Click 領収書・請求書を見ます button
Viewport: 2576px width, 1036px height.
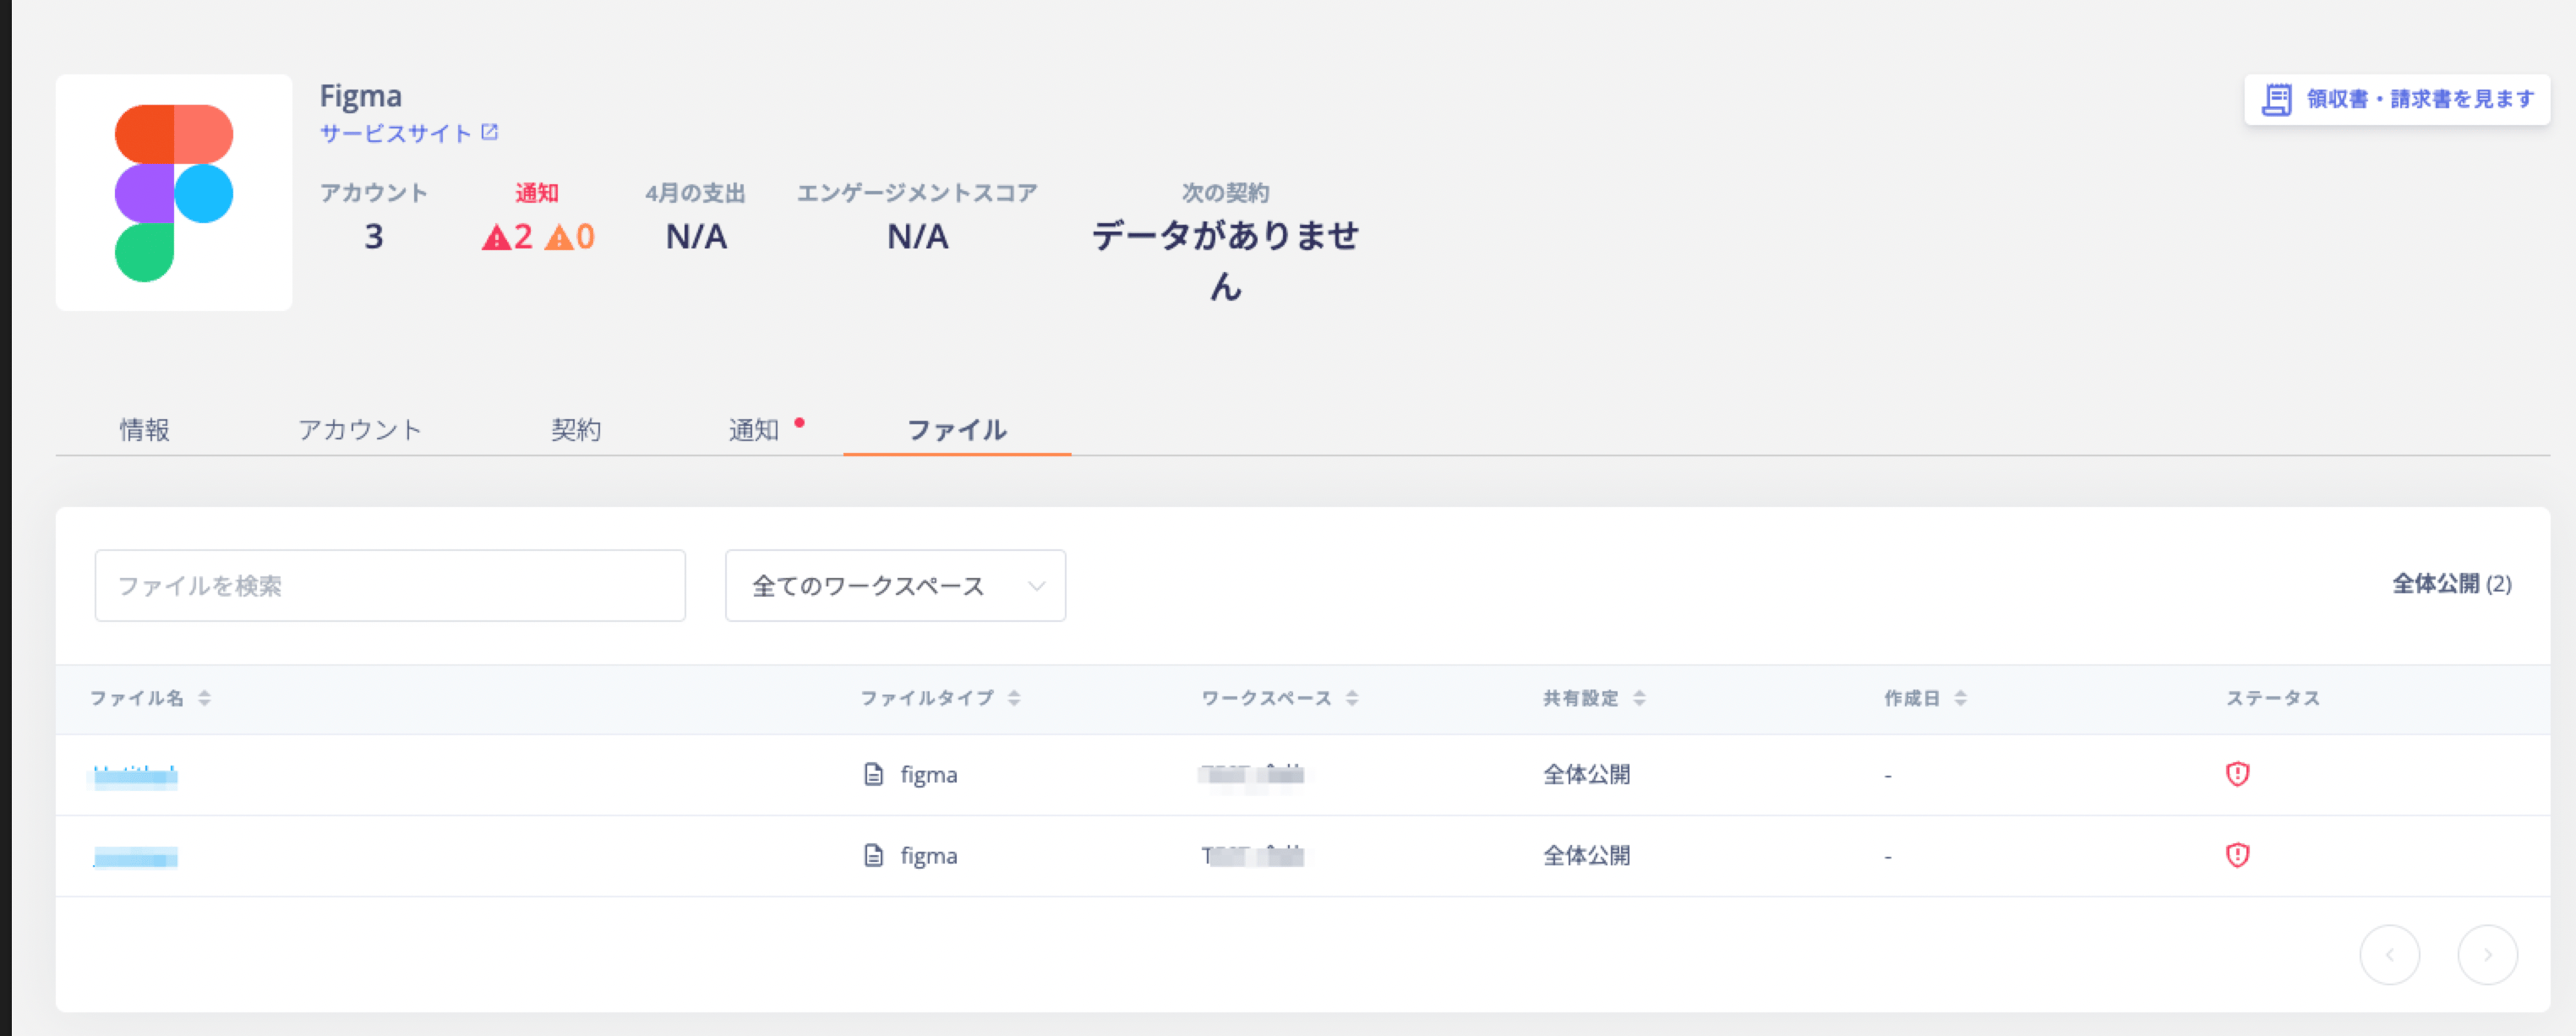(x=2396, y=99)
